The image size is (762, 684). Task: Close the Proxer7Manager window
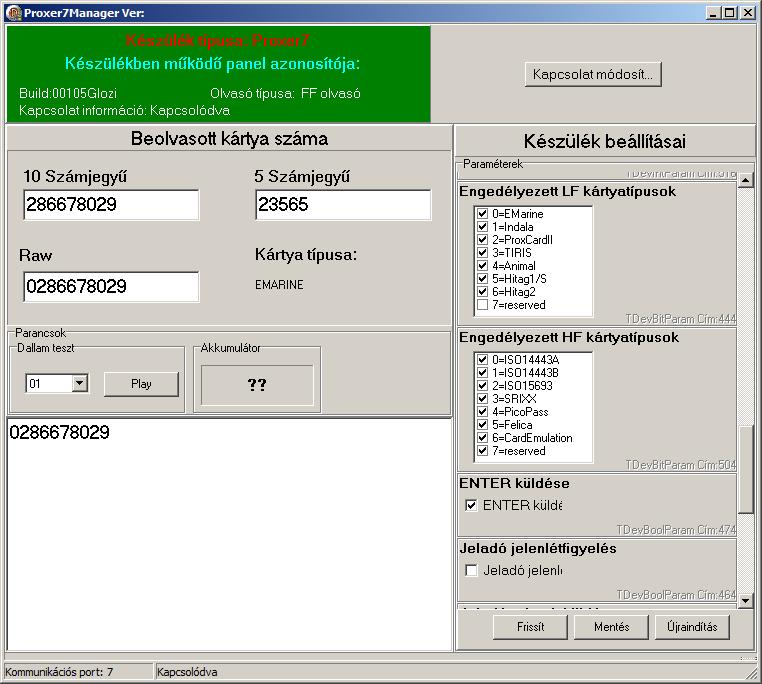click(x=747, y=13)
